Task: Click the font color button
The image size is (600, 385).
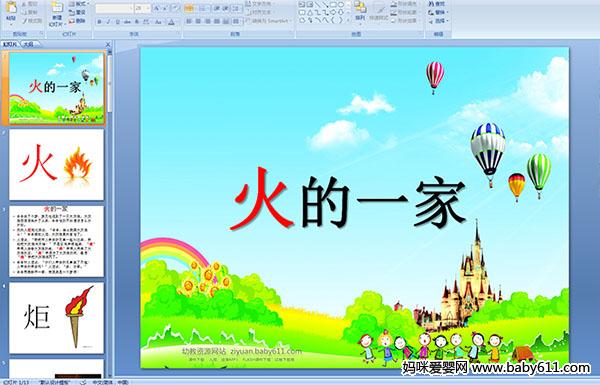Action: 171,22
